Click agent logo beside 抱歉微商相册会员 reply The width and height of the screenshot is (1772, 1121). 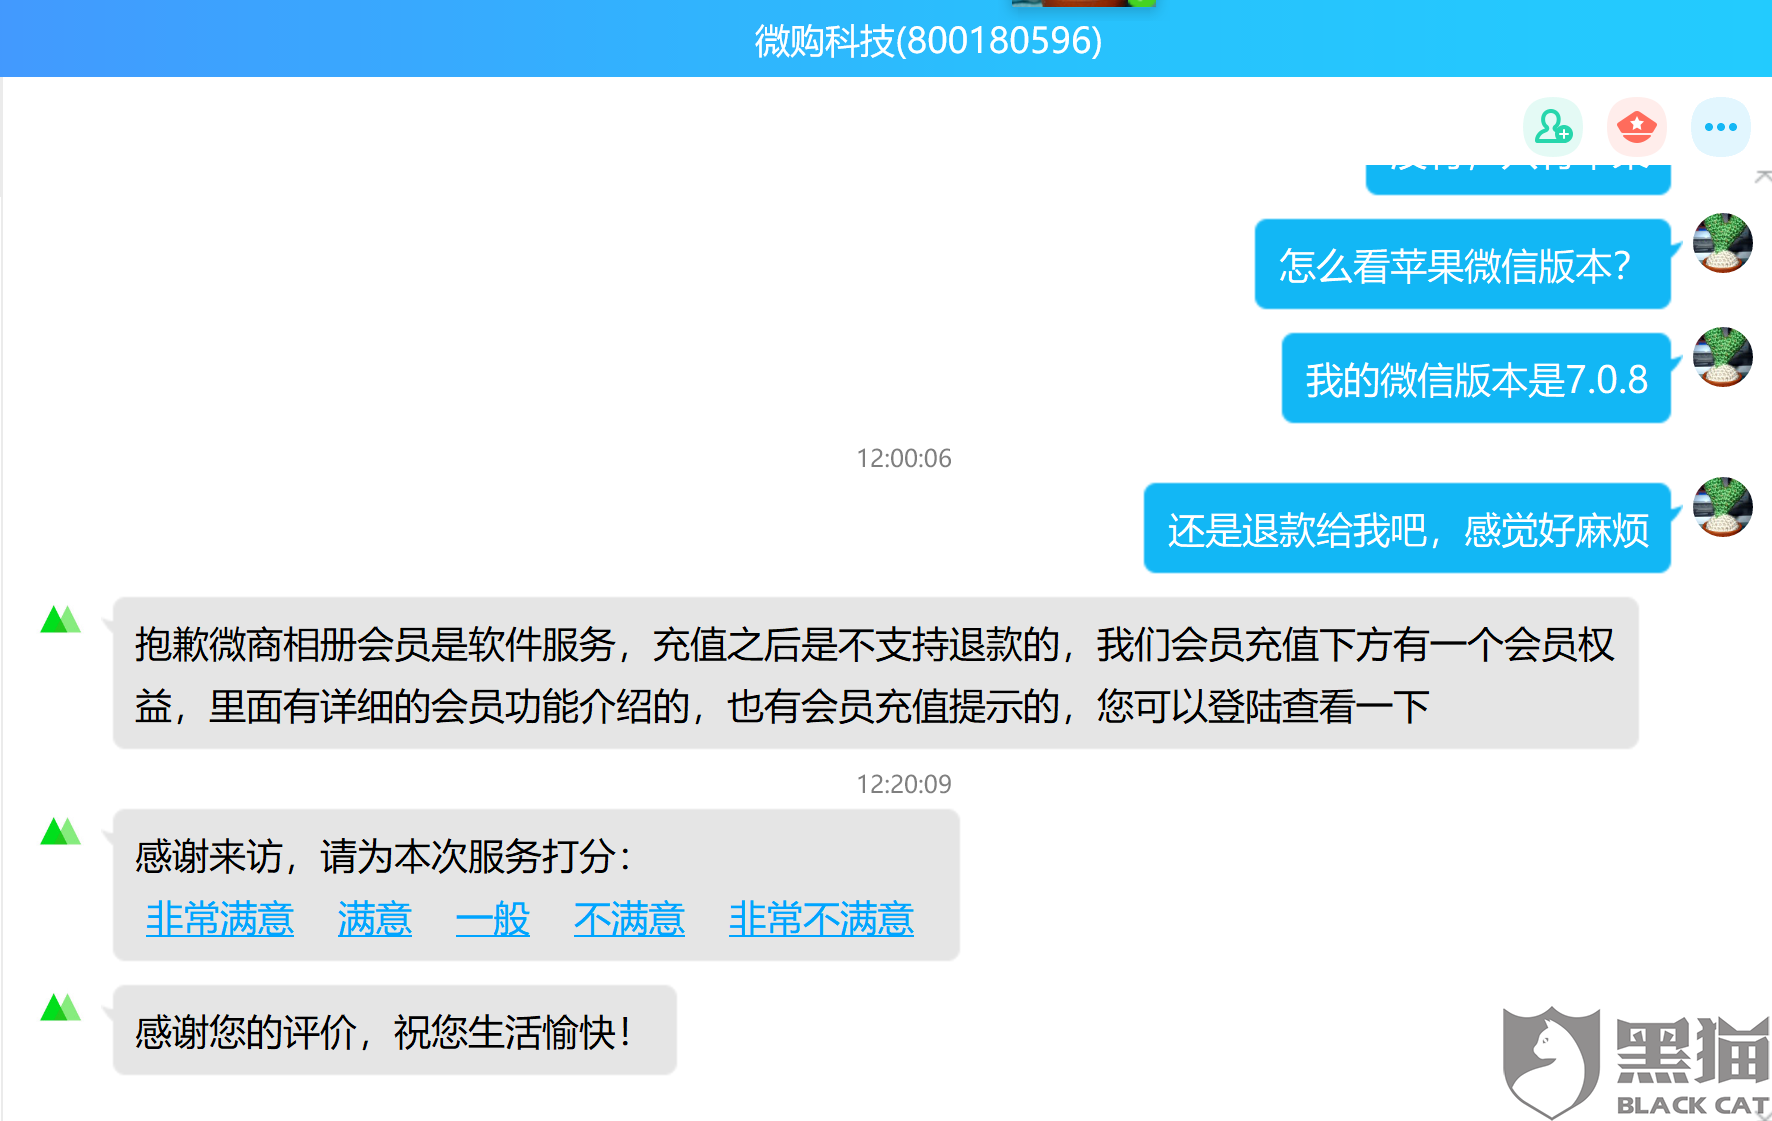pyautogui.click(x=60, y=620)
